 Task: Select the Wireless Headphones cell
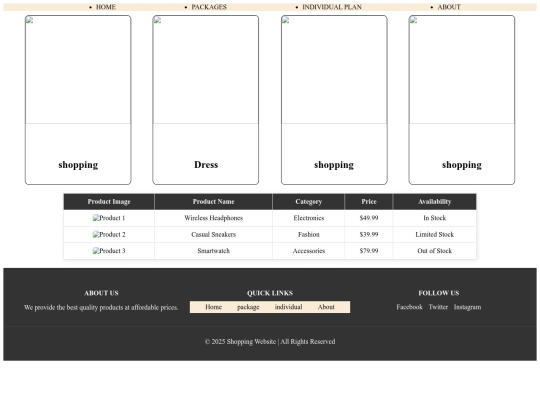(x=214, y=218)
